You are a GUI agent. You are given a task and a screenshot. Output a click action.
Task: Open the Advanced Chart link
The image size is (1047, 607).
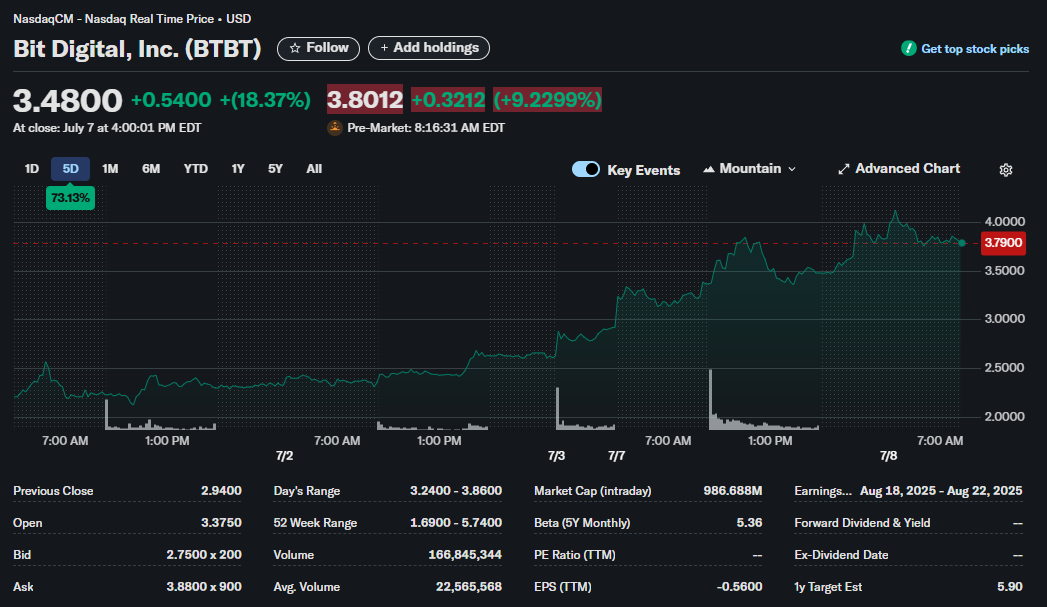click(x=899, y=169)
